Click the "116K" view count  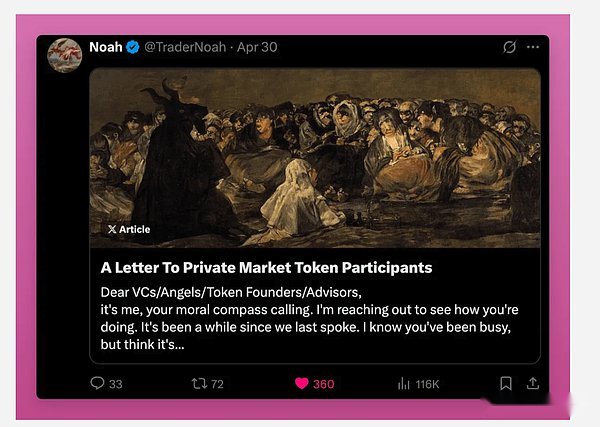(x=428, y=384)
